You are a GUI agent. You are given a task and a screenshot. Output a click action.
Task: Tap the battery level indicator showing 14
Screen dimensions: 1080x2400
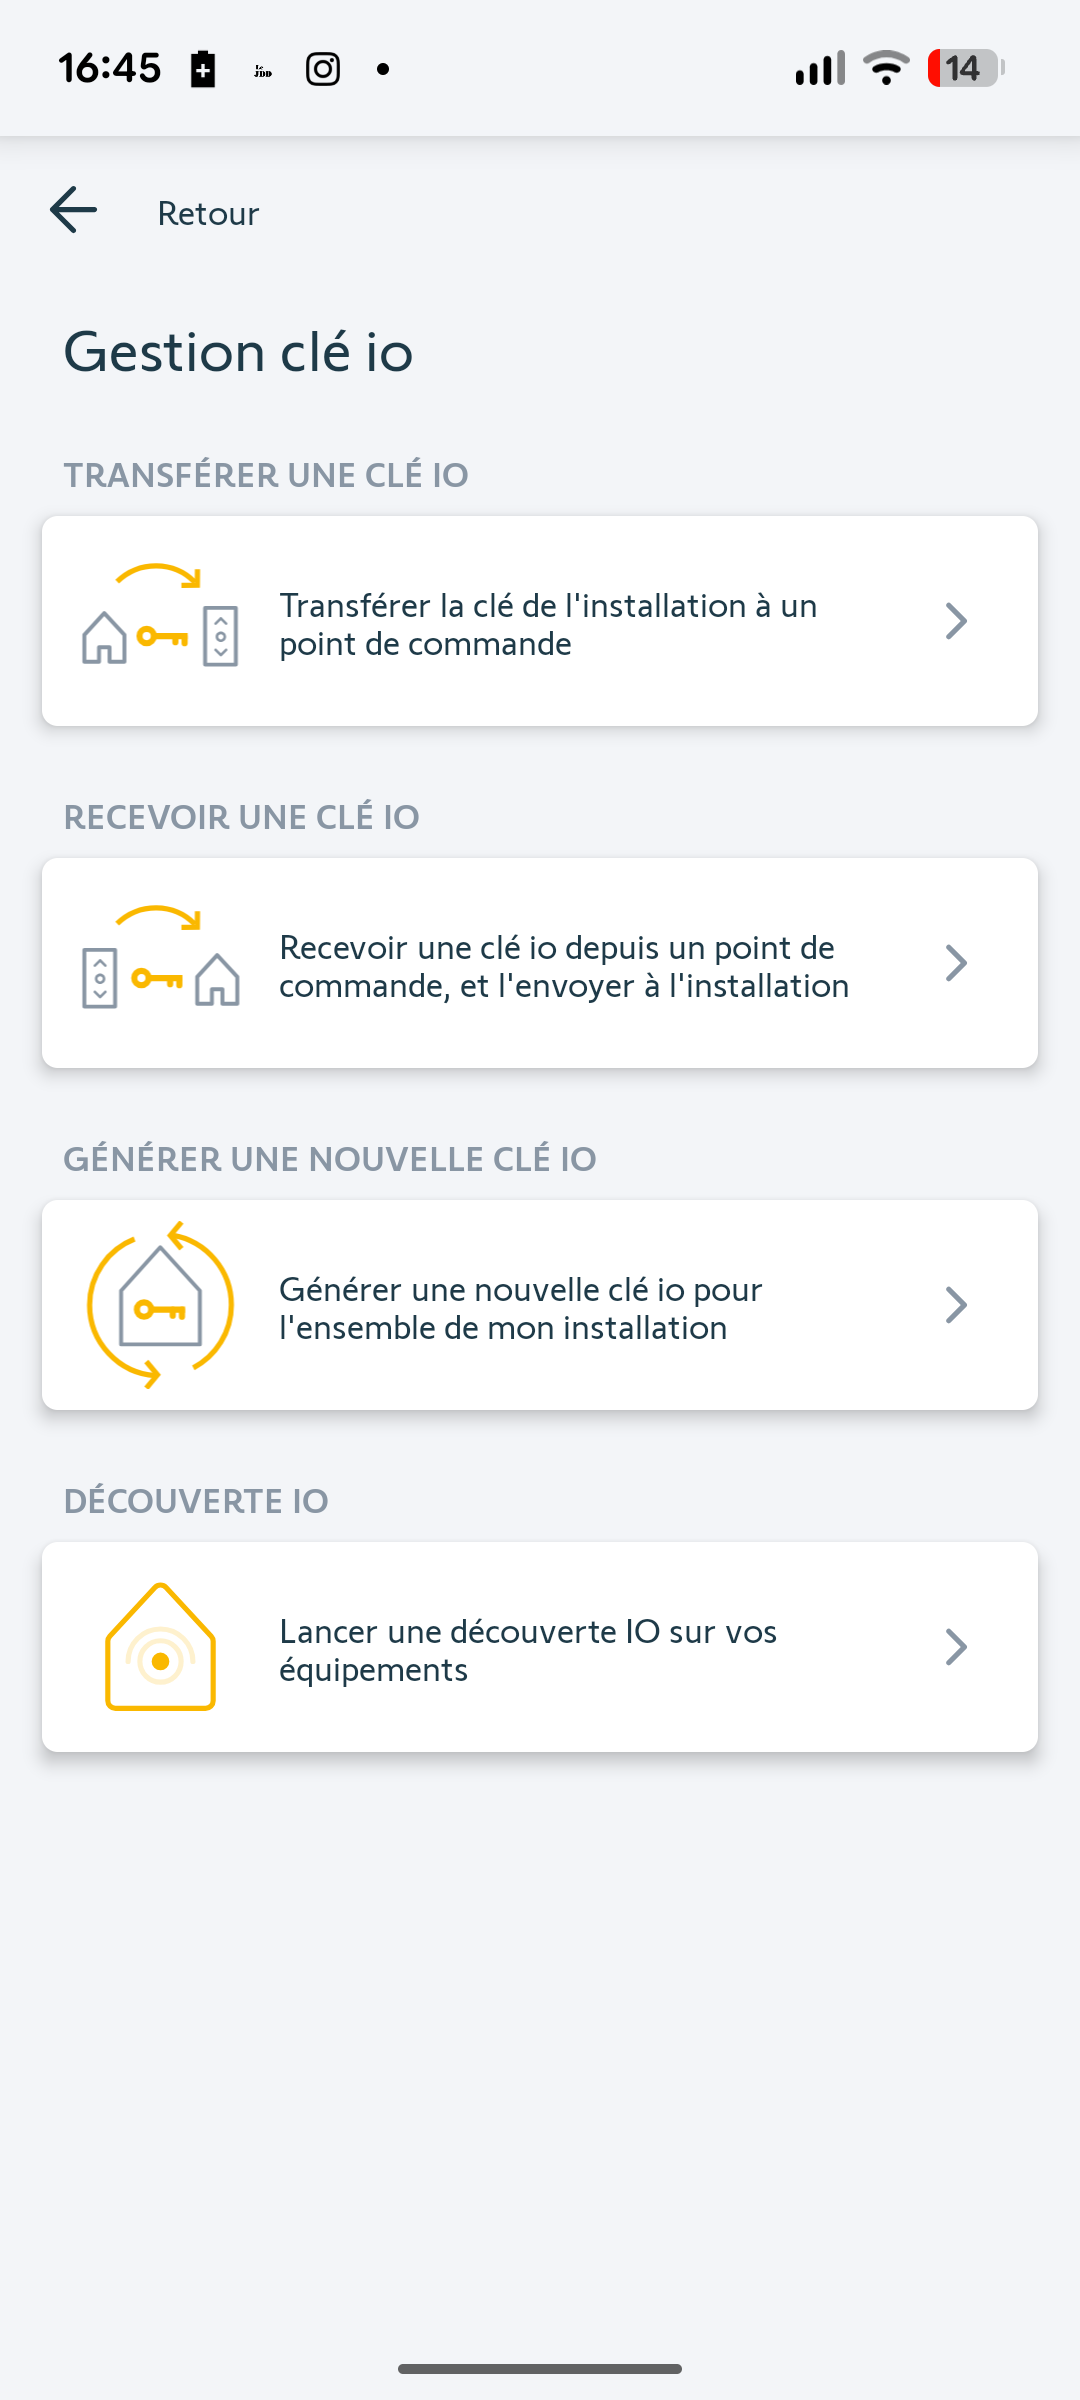click(965, 68)
